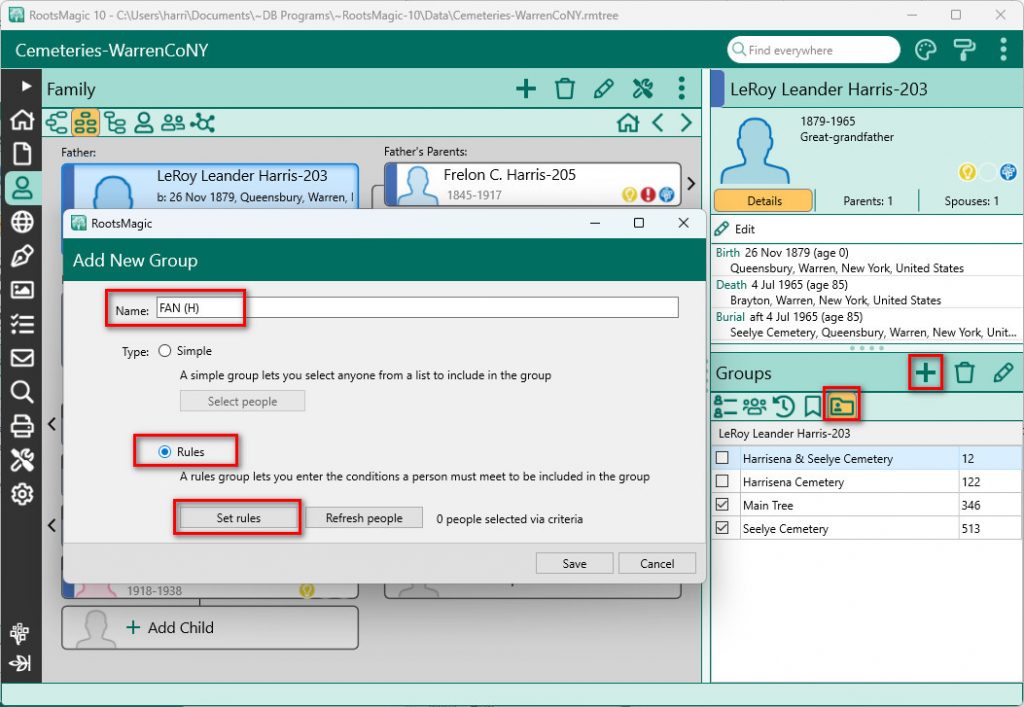Uncheck the Seelye Cemetery group checkbox
1024x707 pixels.
[722, 528]
